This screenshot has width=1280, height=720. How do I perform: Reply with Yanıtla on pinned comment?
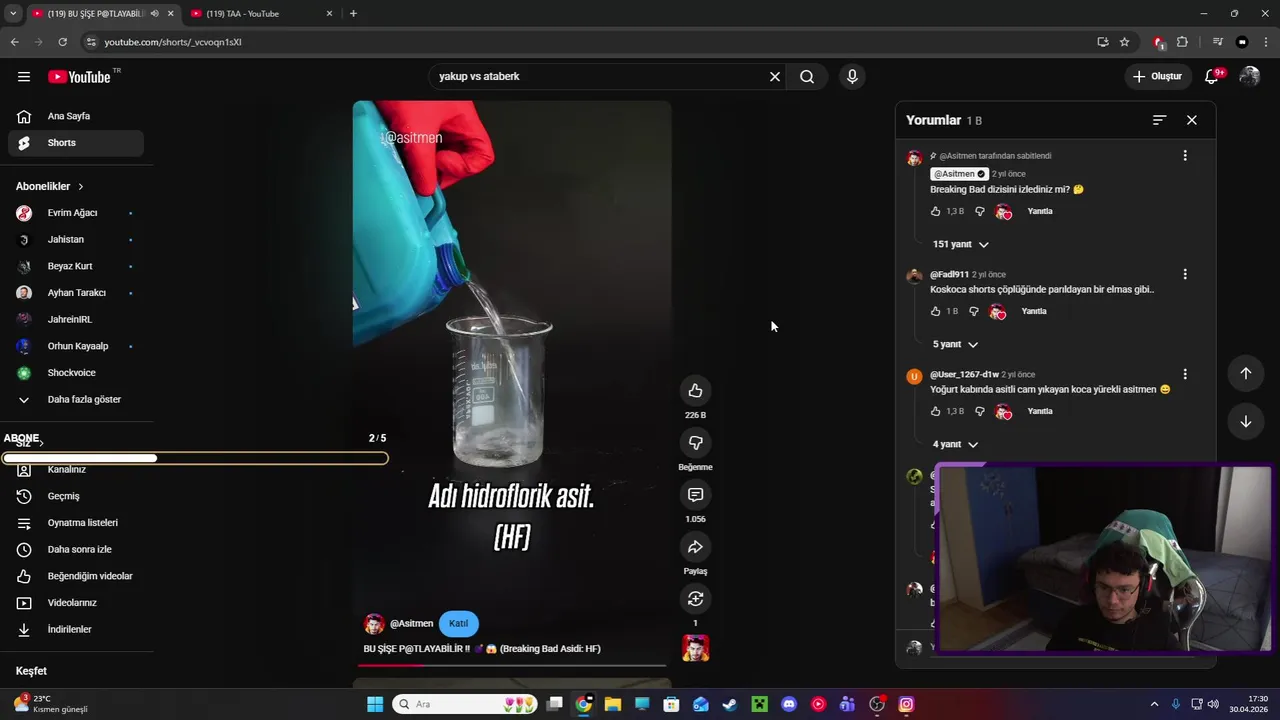coord(1040,211)
